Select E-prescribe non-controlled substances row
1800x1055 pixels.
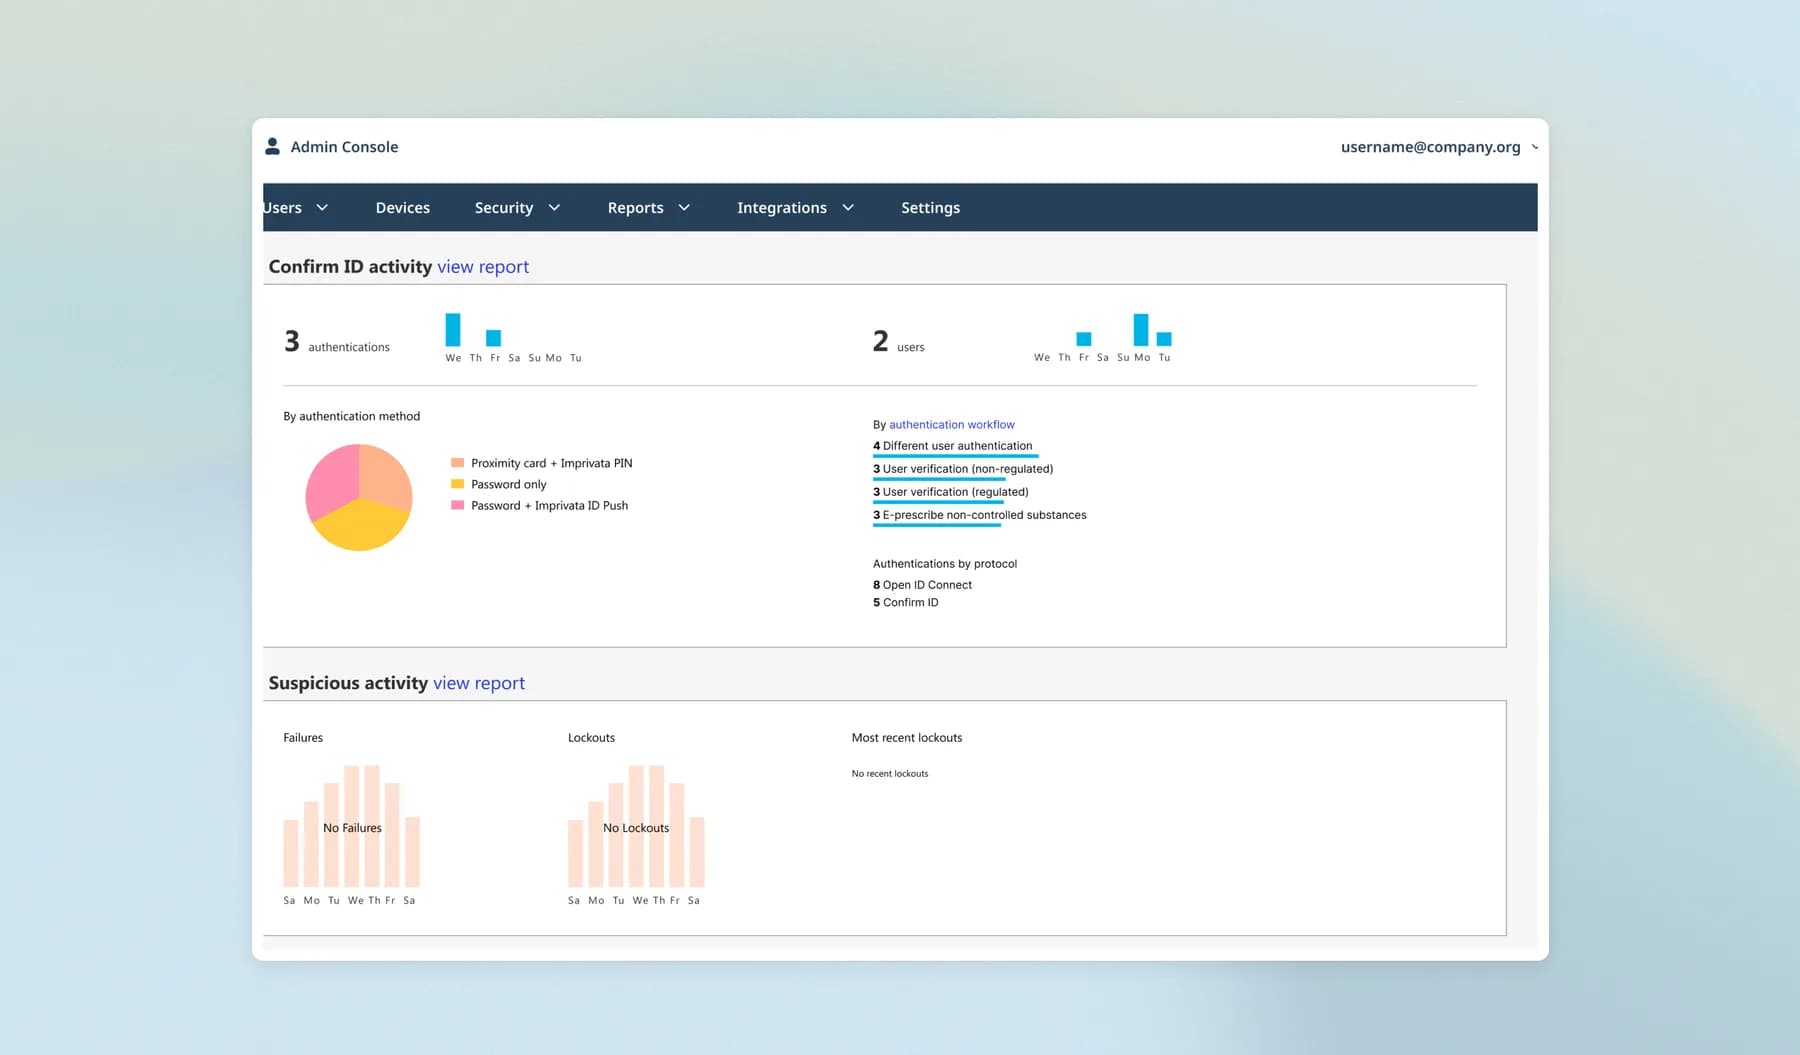click(x=980, y=515)
